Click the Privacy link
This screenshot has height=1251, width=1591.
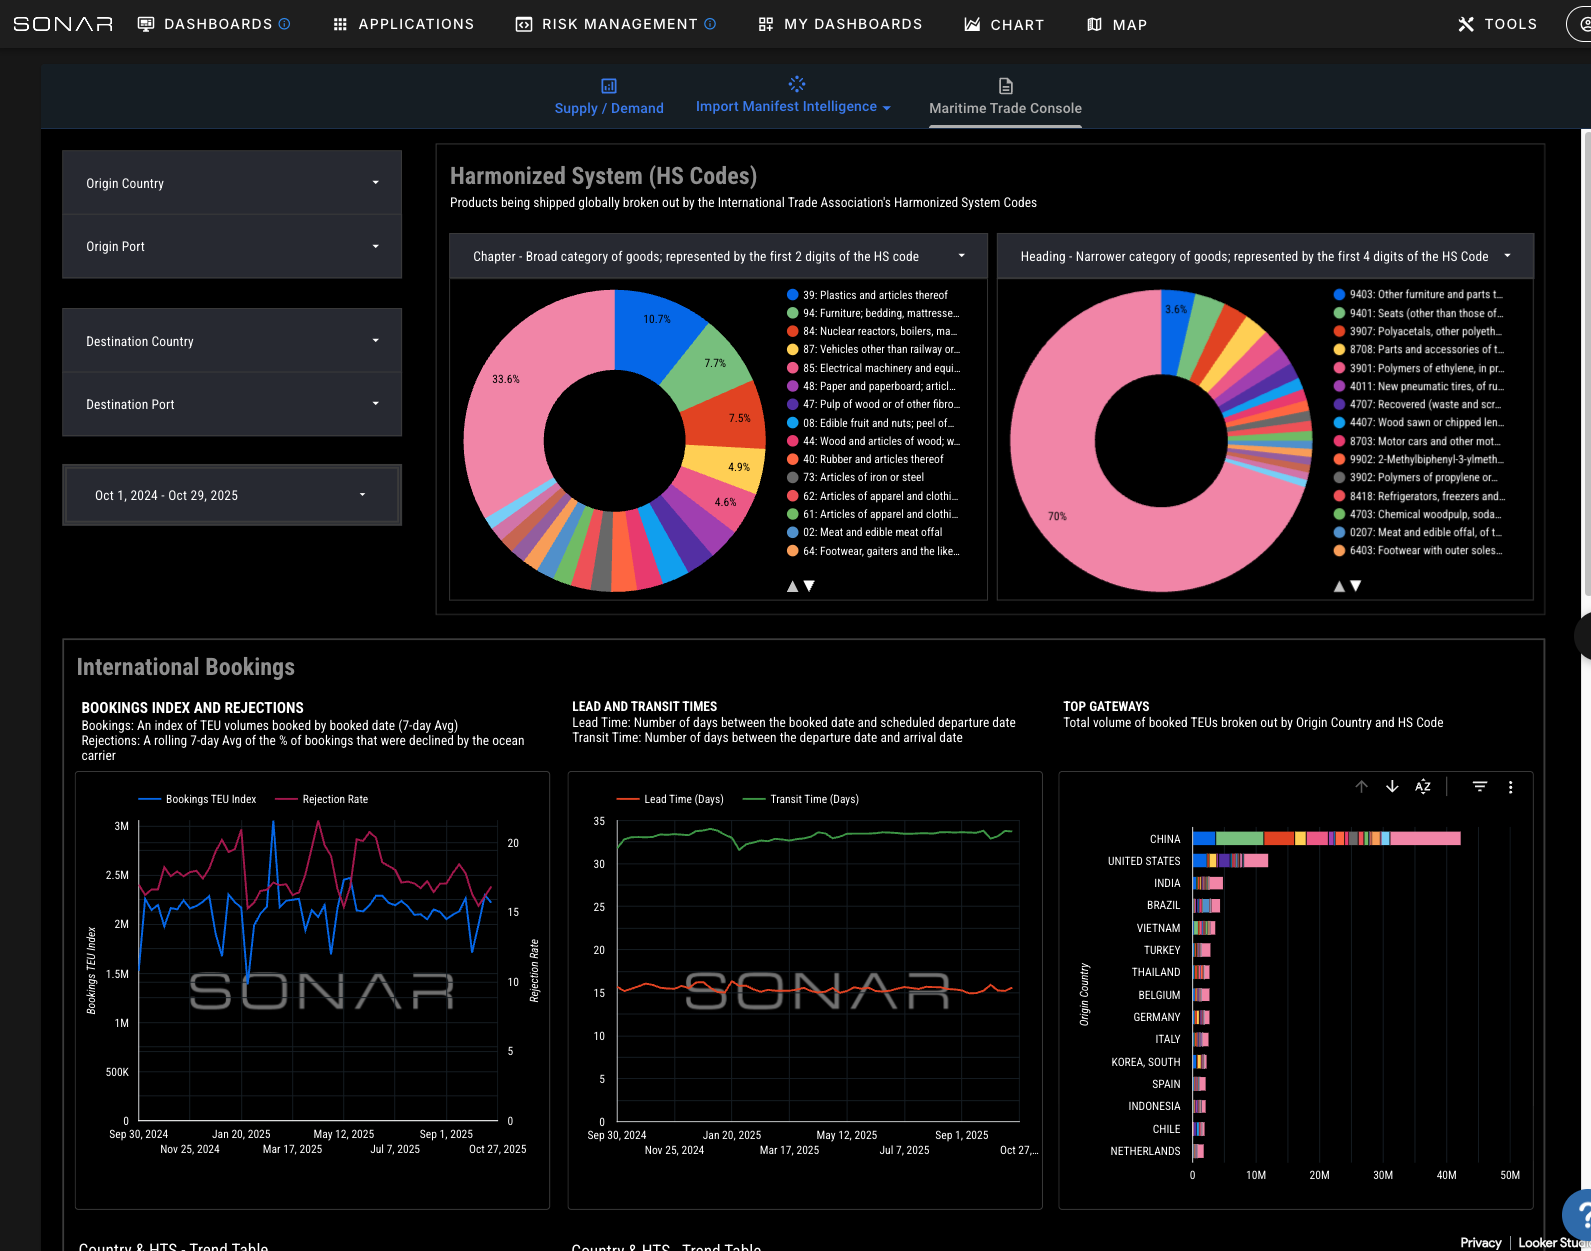[x=1480, y=1242]
